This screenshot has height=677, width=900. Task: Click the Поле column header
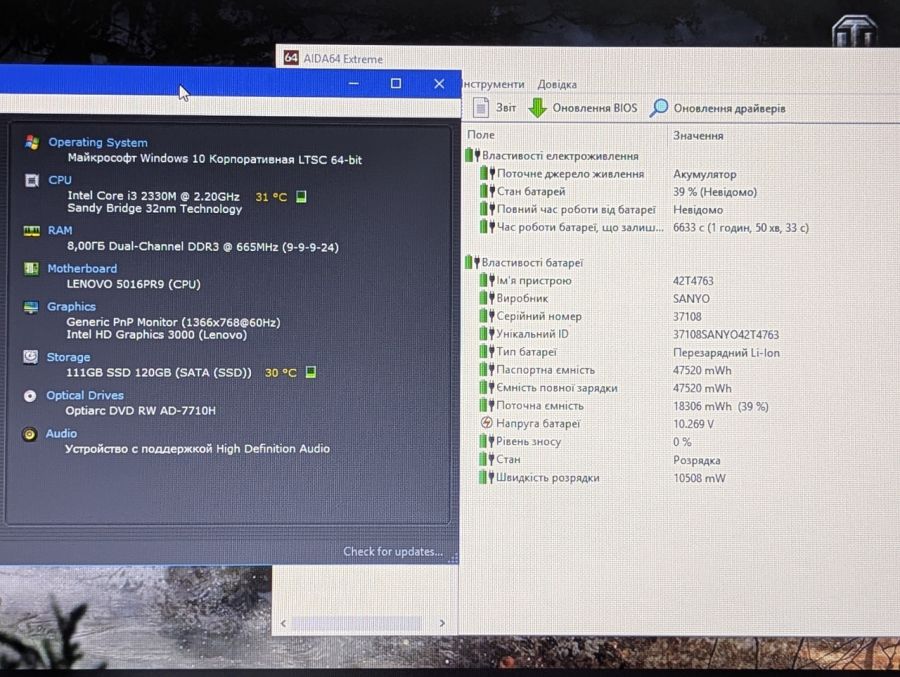pyautogui.click(x=480, y=135)
